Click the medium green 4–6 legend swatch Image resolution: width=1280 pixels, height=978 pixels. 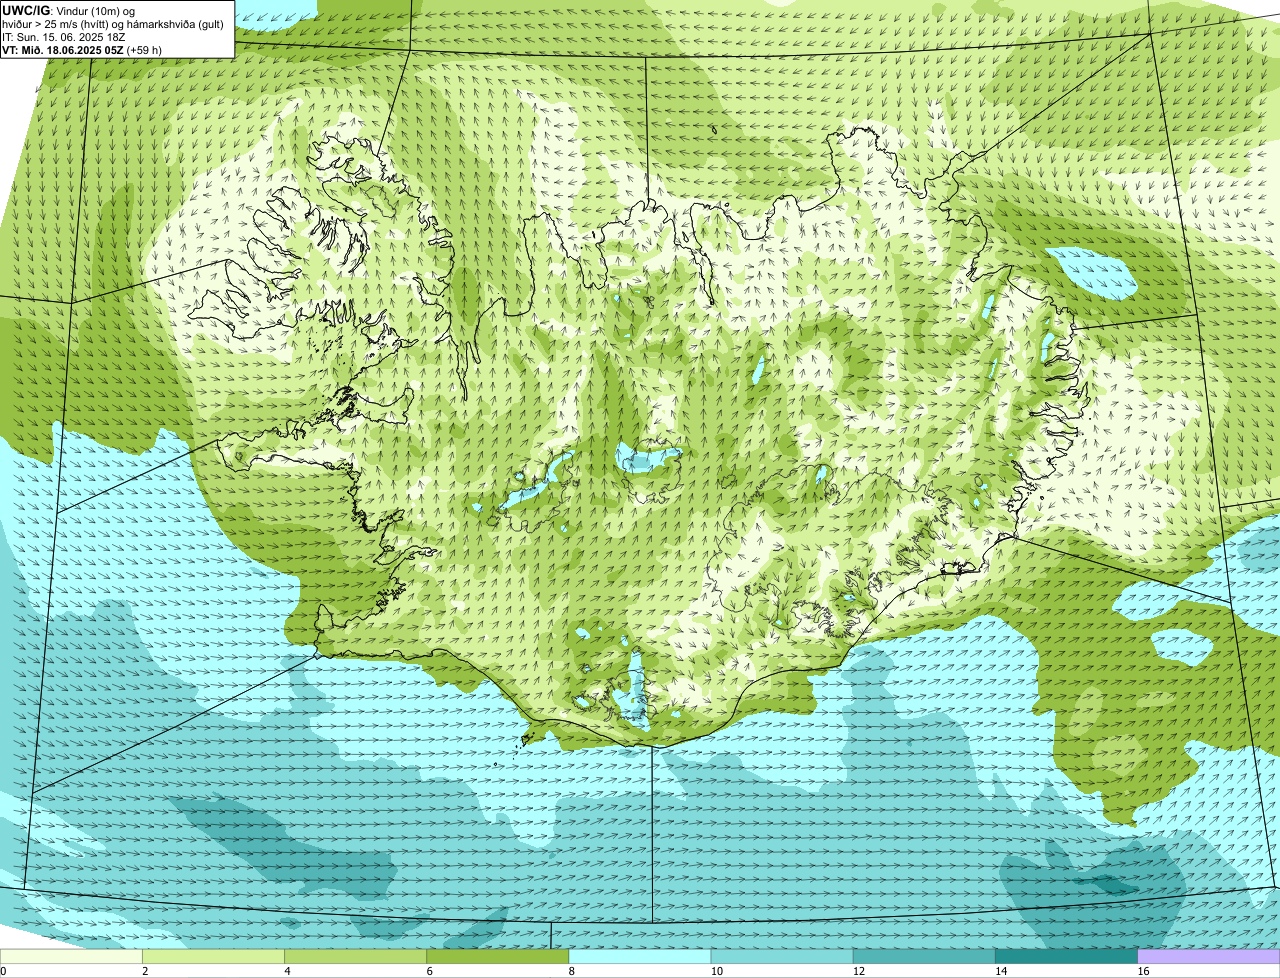356,957
